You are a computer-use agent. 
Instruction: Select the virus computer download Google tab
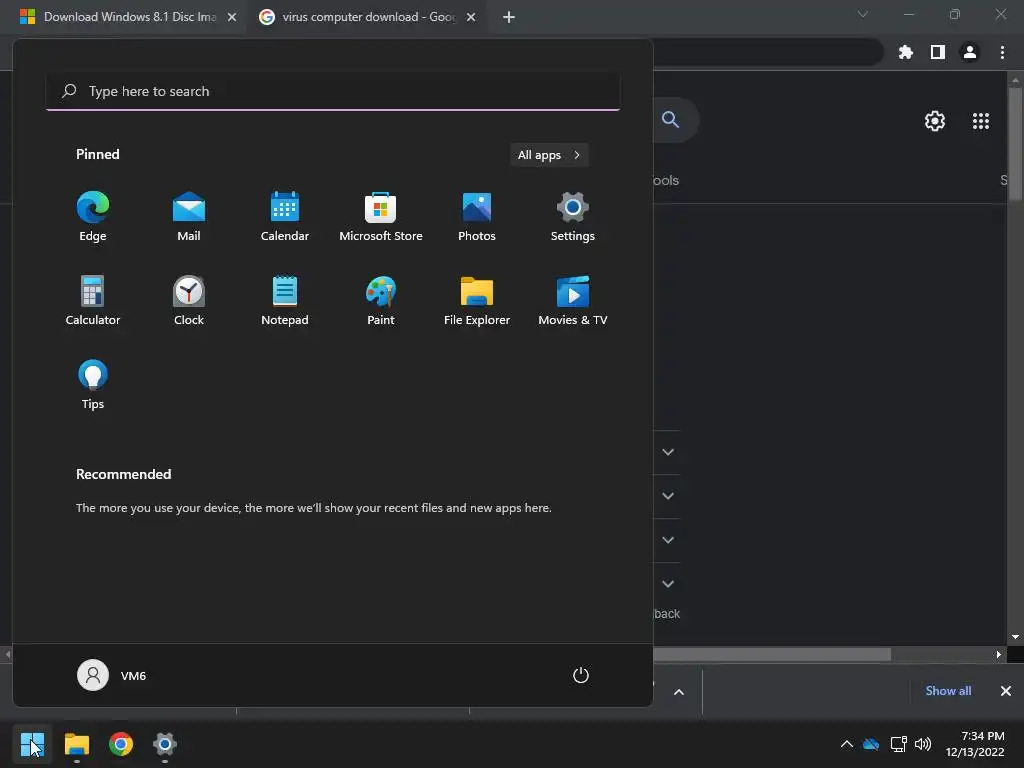click(x=368, y=17)
